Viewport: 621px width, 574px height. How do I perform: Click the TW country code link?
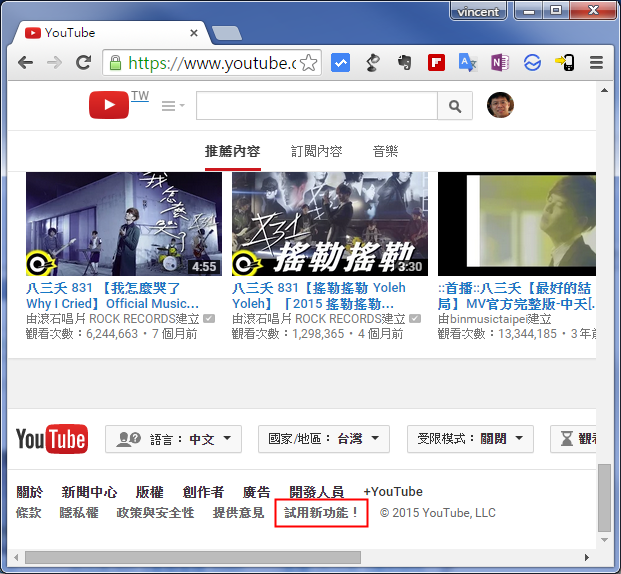pyautogui.click(x=140, y=96)
